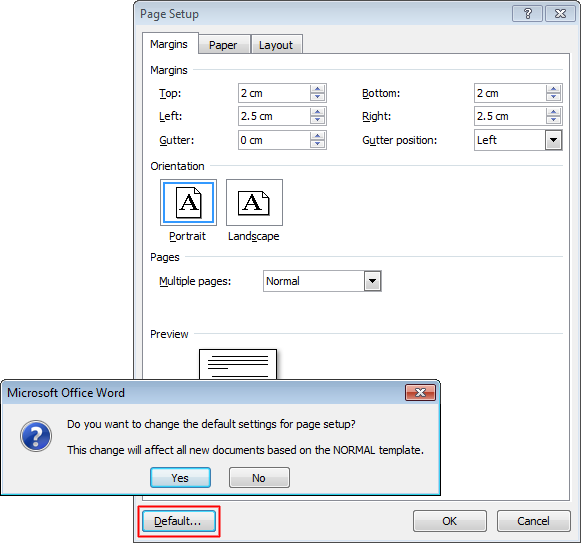Decrease the Left margin value

pyautogui.click(x=318, y=120)
